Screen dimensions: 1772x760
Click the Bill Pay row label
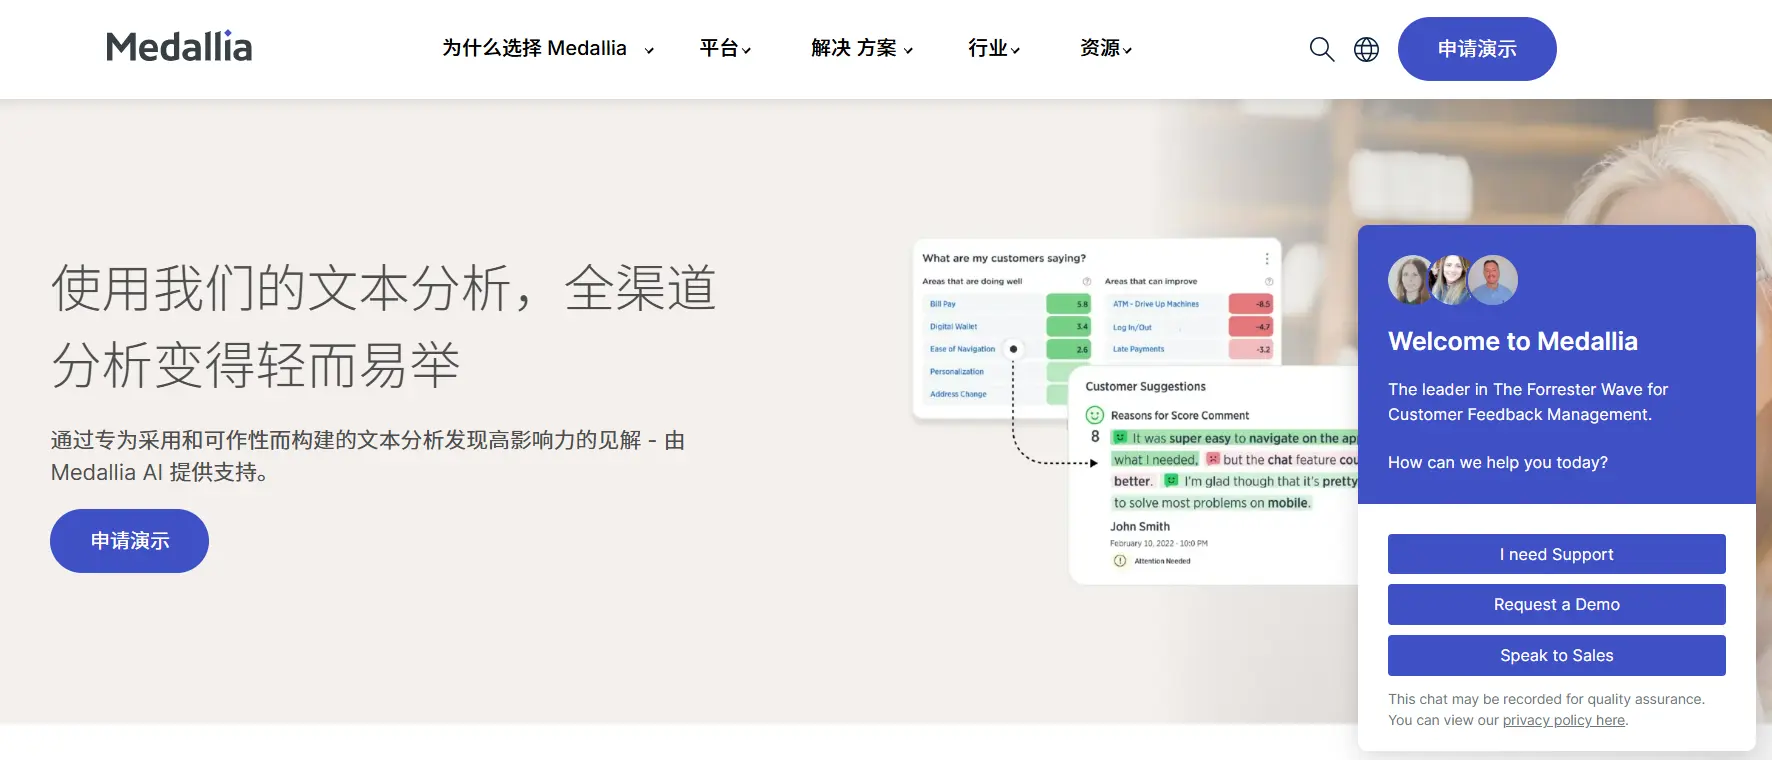click(943, 304)
